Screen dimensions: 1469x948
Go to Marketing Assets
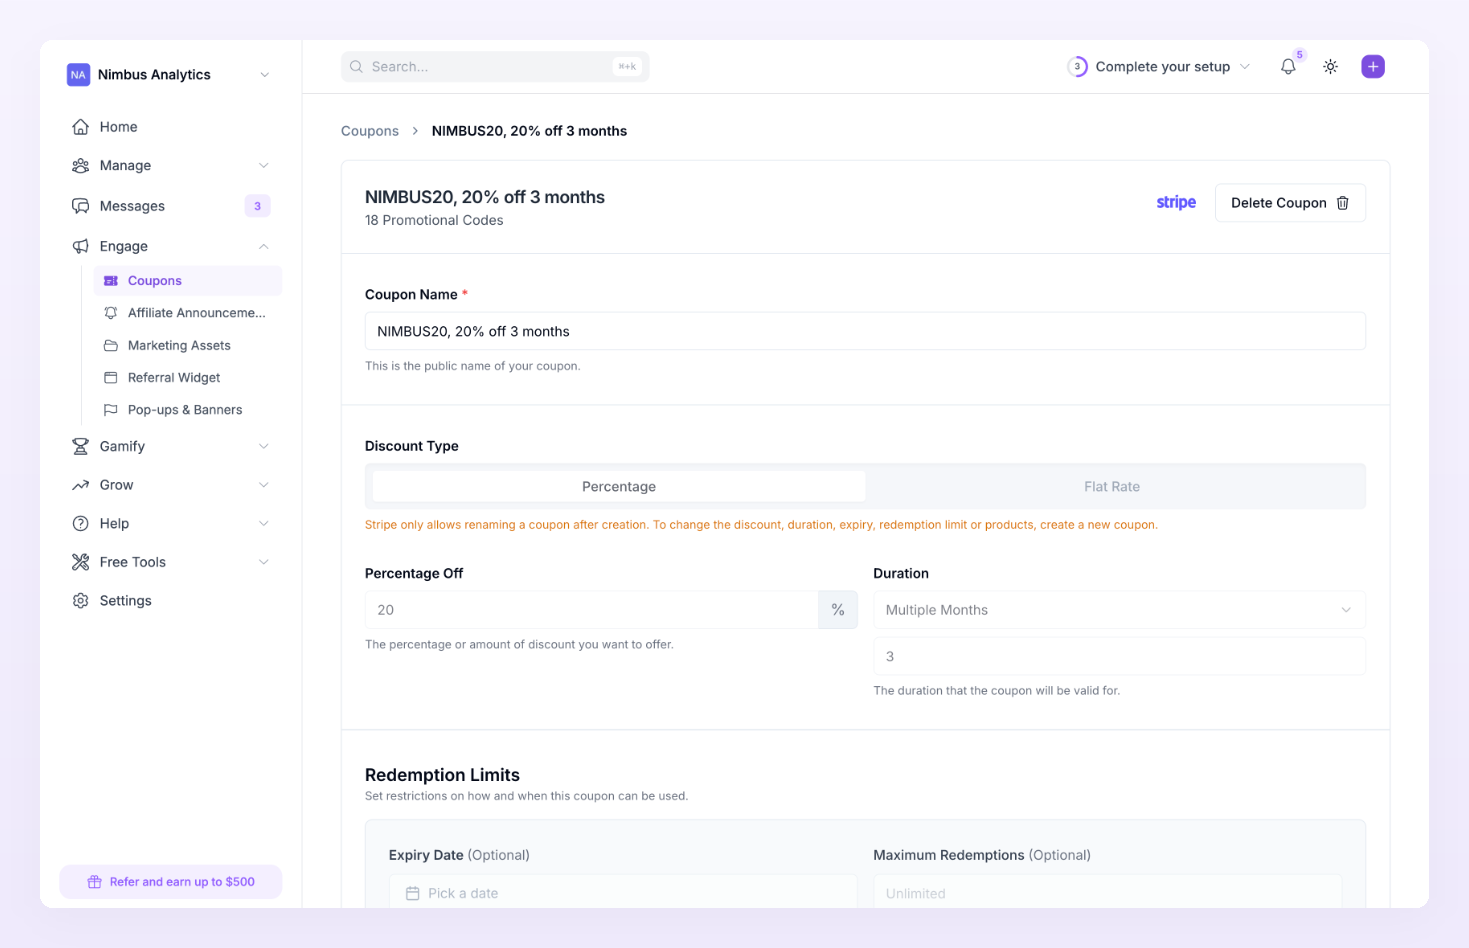[188, 345]
